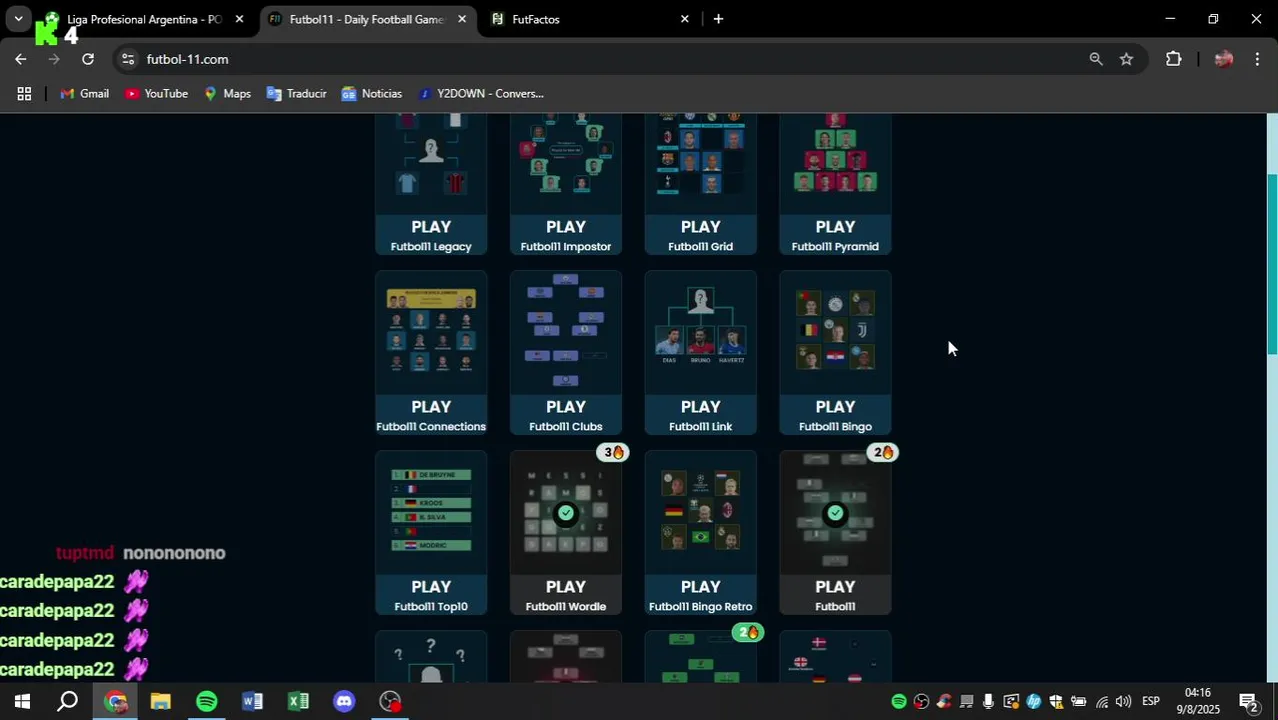This screenshot has width=1278, height=720.
Task: Click the microphone tray icon
Action: (x=988, y=701)
